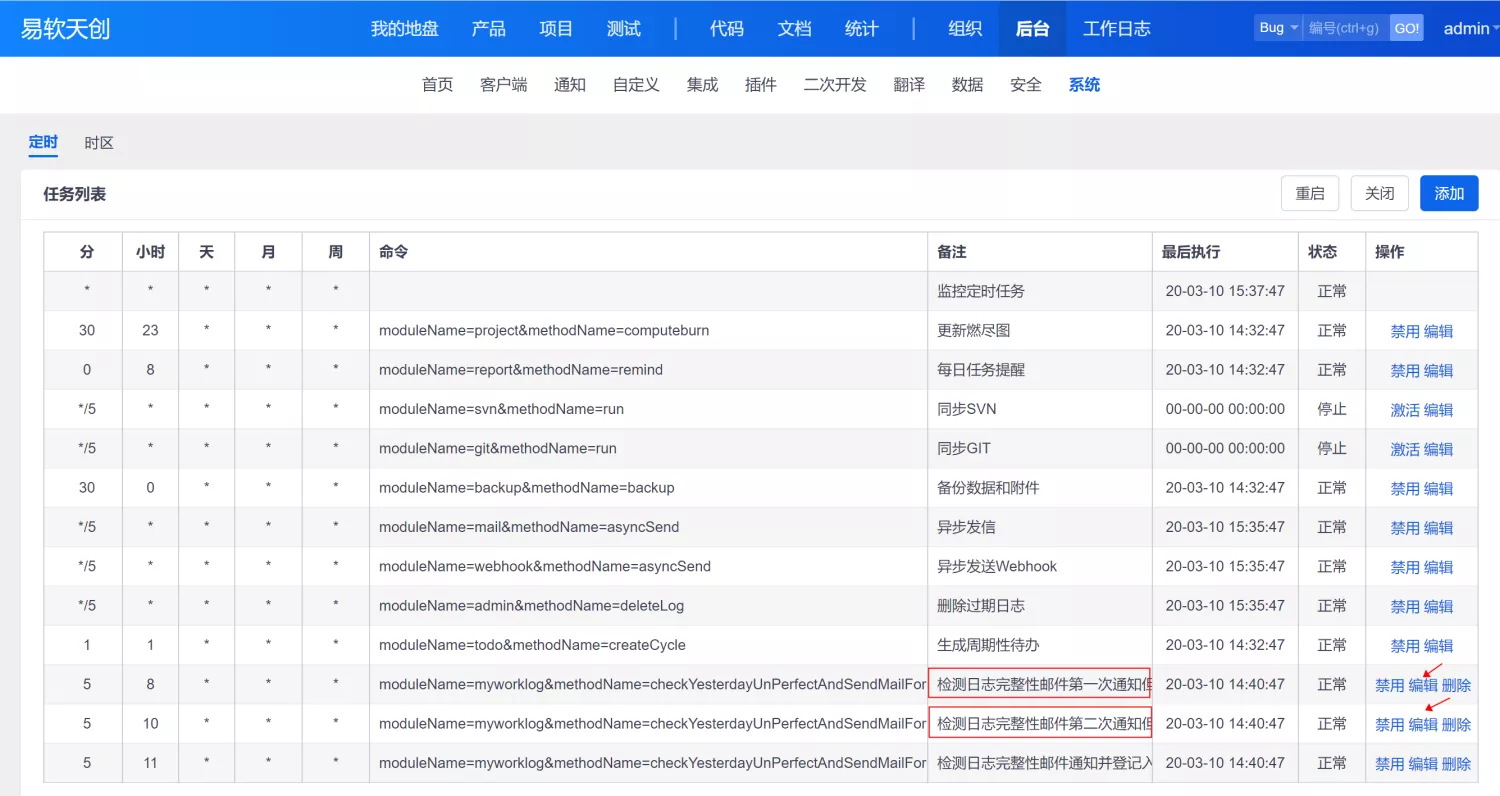The height and width of the screenshot is (796, 1500).
Task: Activate the 同步SVN task
Action: point(1405,410)
